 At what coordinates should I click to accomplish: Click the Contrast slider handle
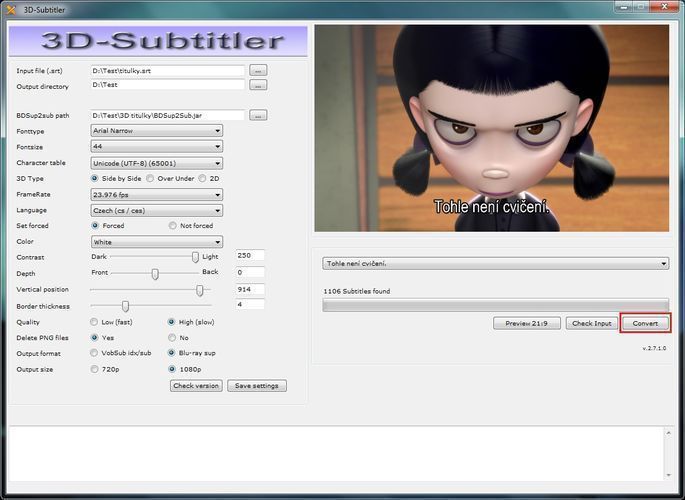click(195, 257)
